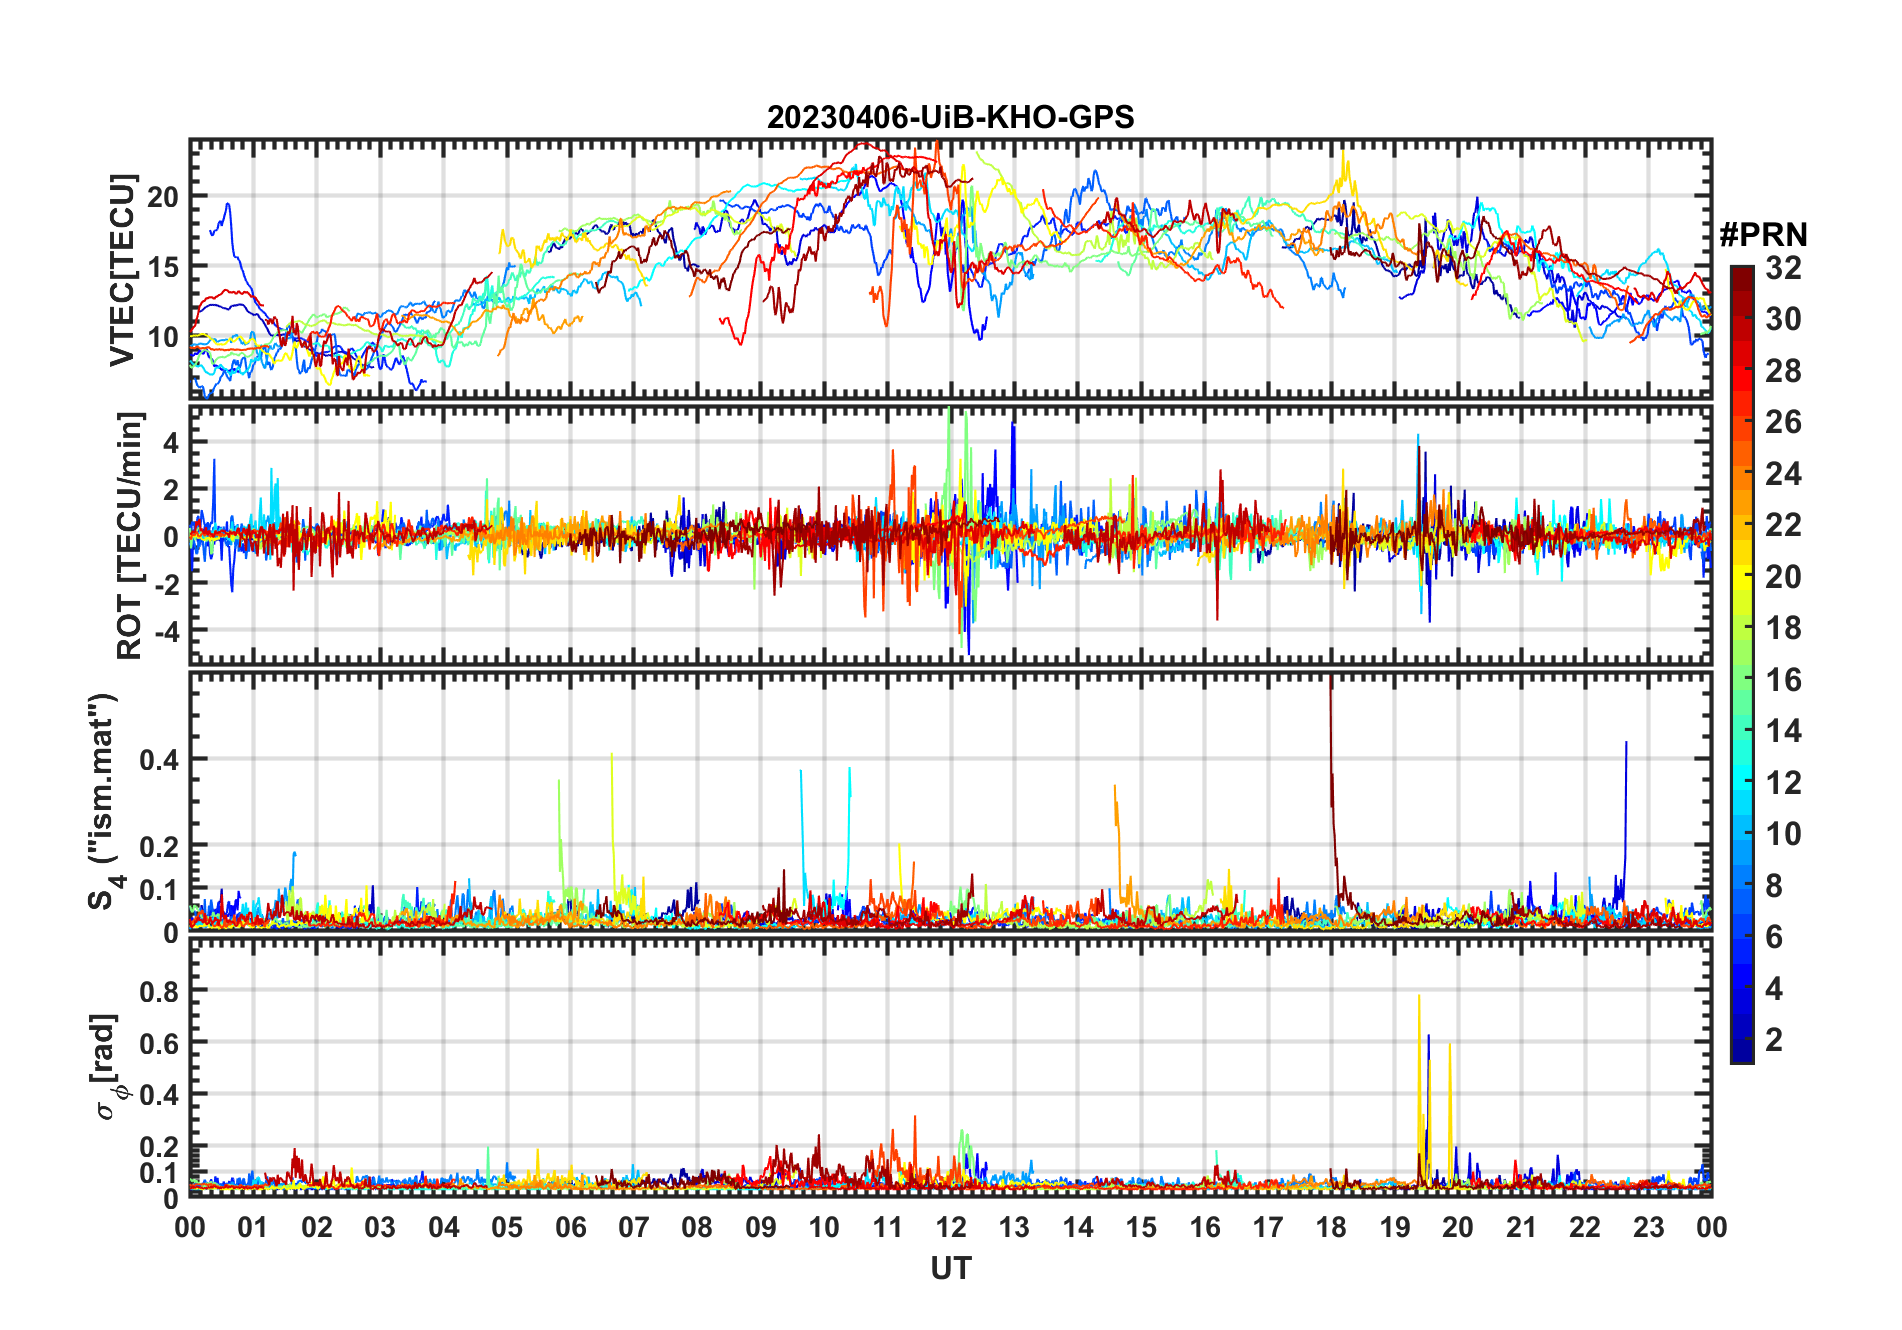Click the plot title 20230406-UiB-KHO-GPS
The width and height of the screenshot is (1902, 1330).
[x=950, y=117]
